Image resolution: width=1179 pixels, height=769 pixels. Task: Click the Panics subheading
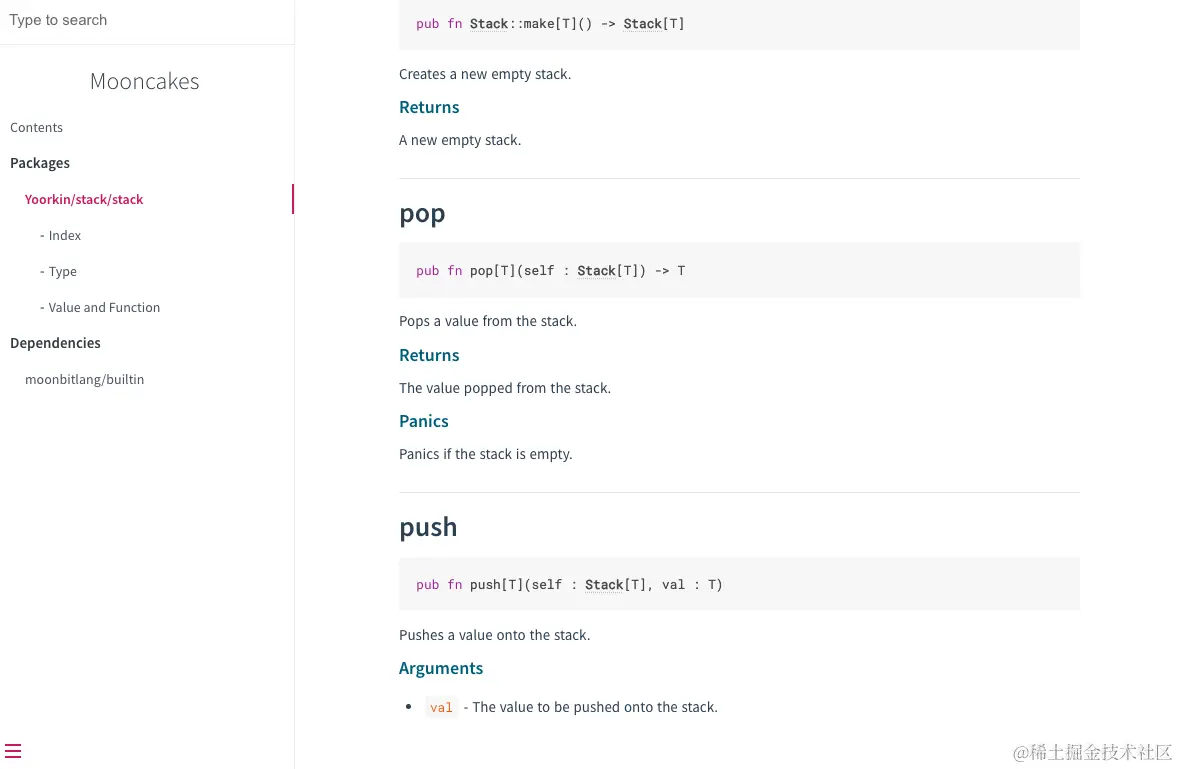[x=424, y=421]
